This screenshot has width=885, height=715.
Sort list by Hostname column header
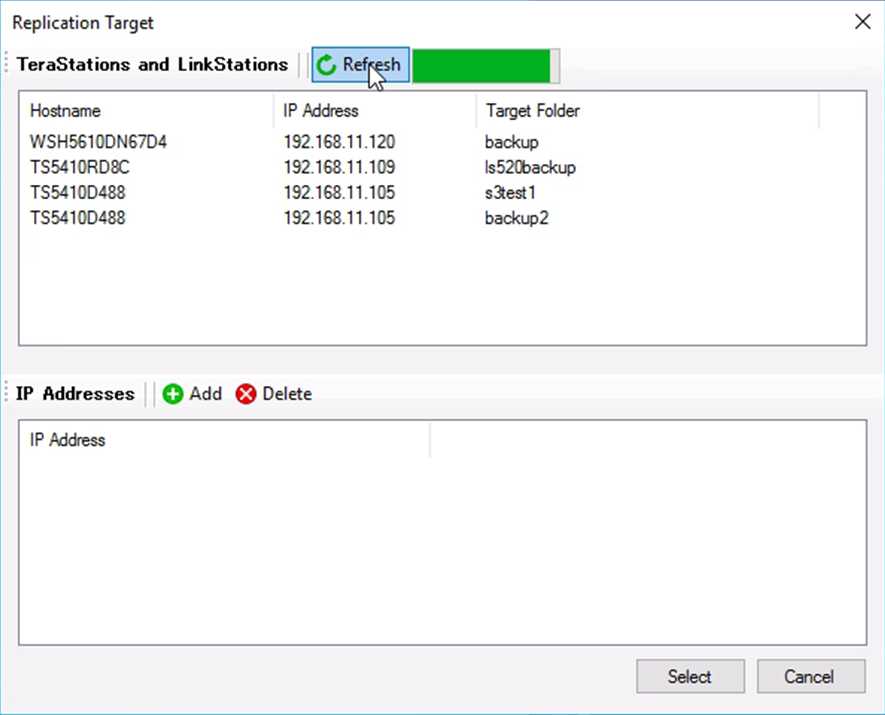tap(66, 110)
